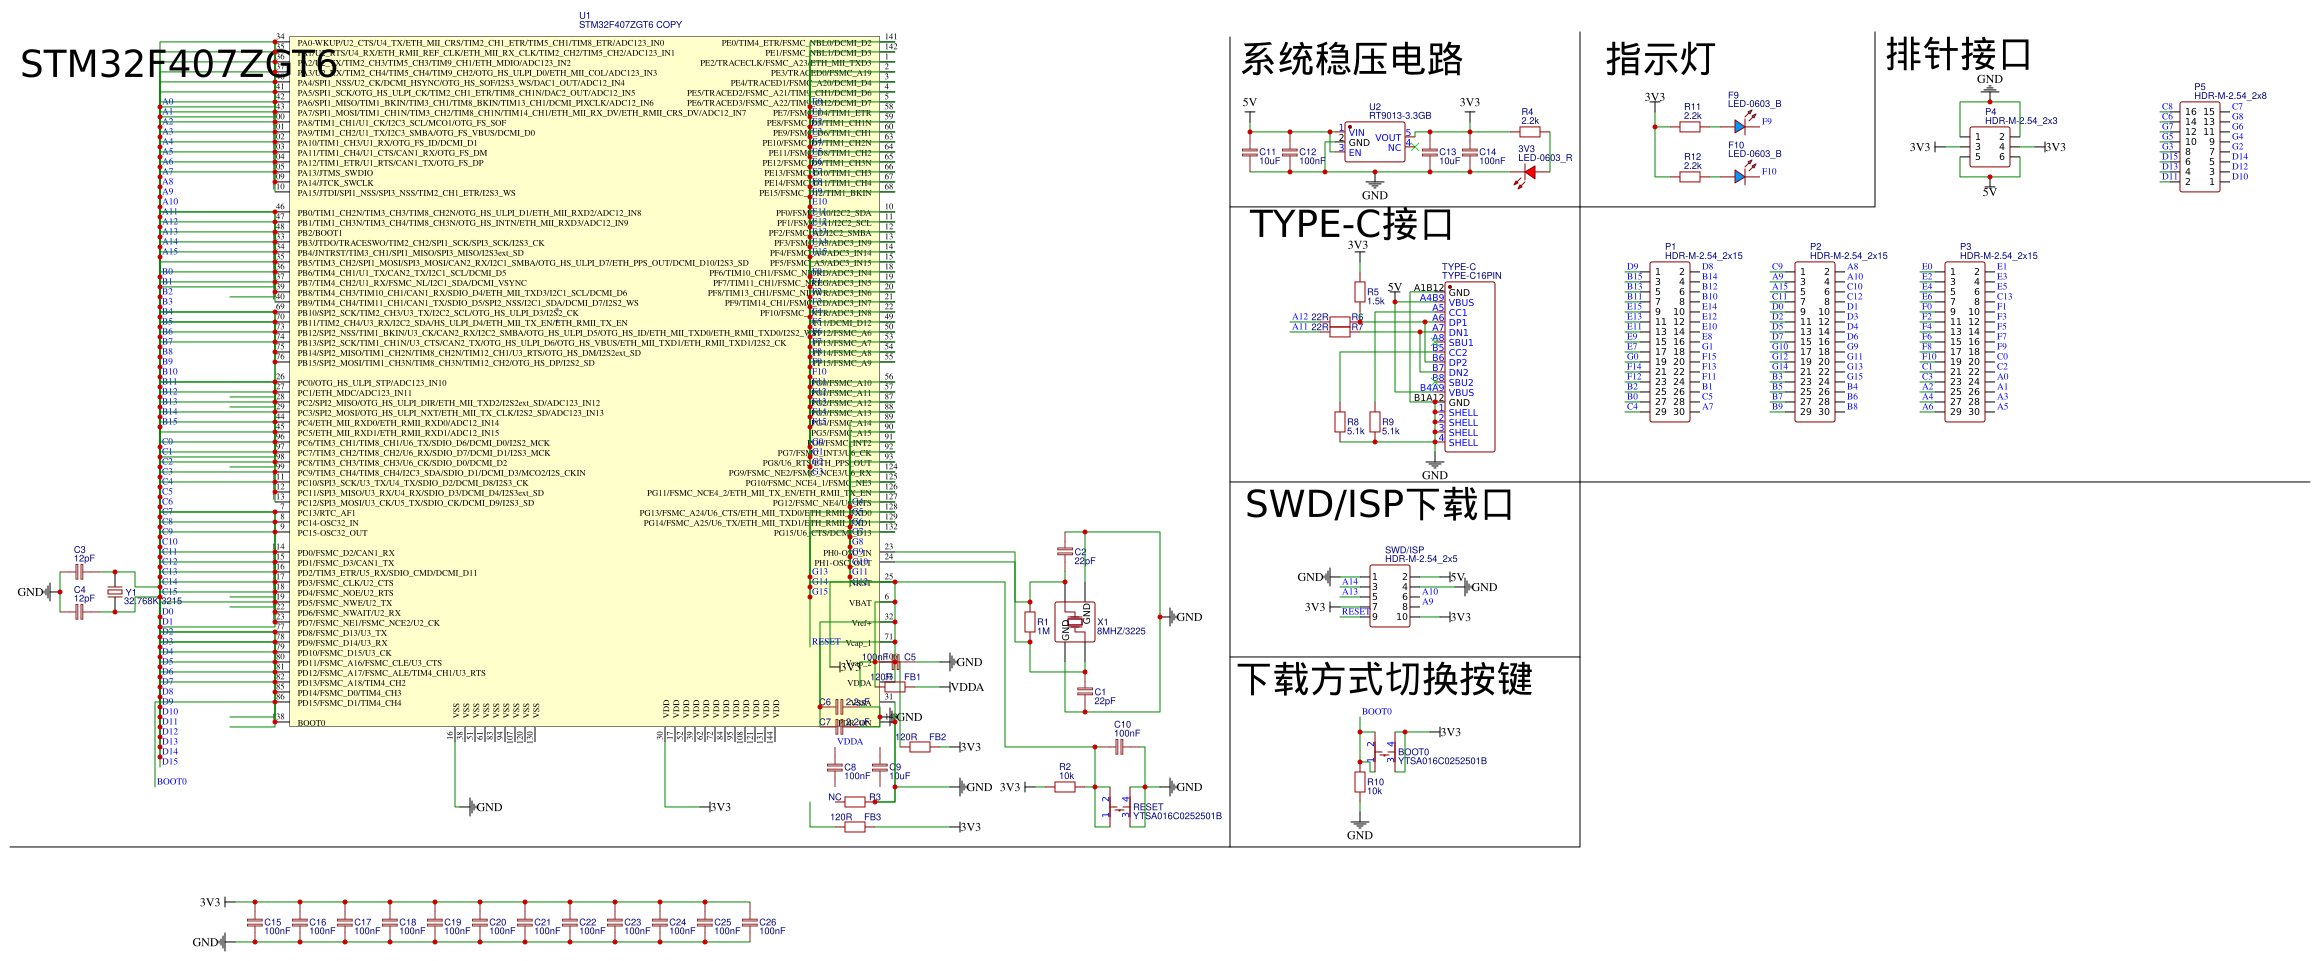Image resolution: width=2320 pixels, height=961 pixels.
Task: Select crystal X1 8MHZ/3225
Action: tap(1075, 622)
